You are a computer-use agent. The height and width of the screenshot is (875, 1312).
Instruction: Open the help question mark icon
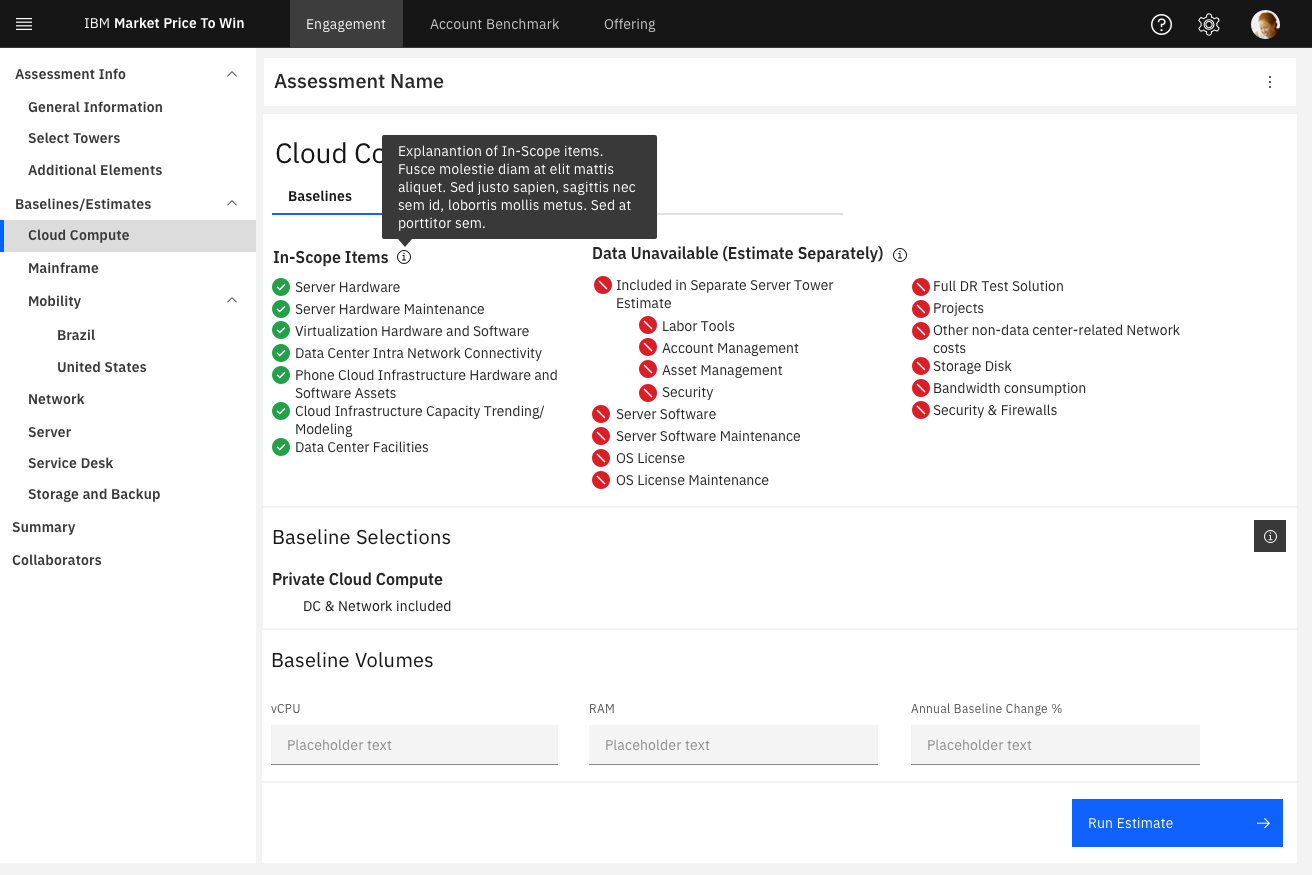(1161, 24)
